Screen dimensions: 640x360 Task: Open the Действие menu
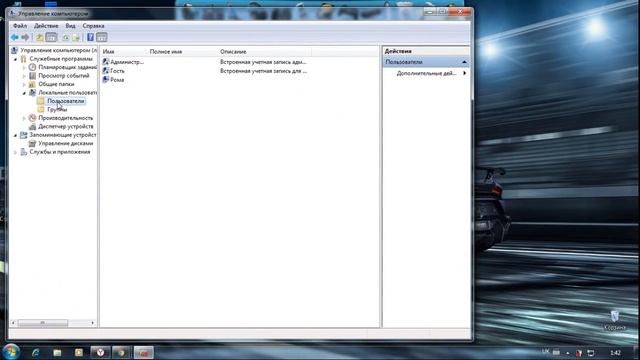click(46, 26)
